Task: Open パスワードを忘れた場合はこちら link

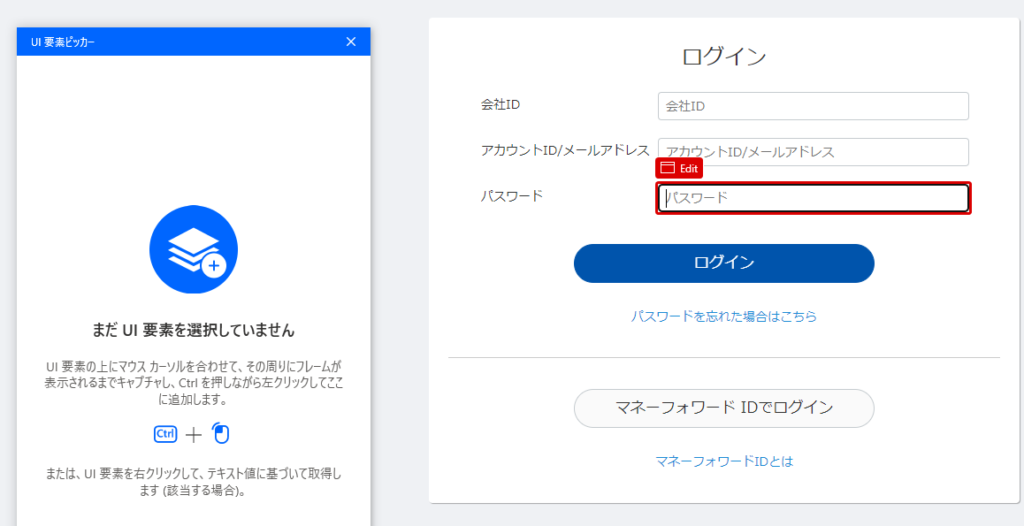Action: pos(724,317)
